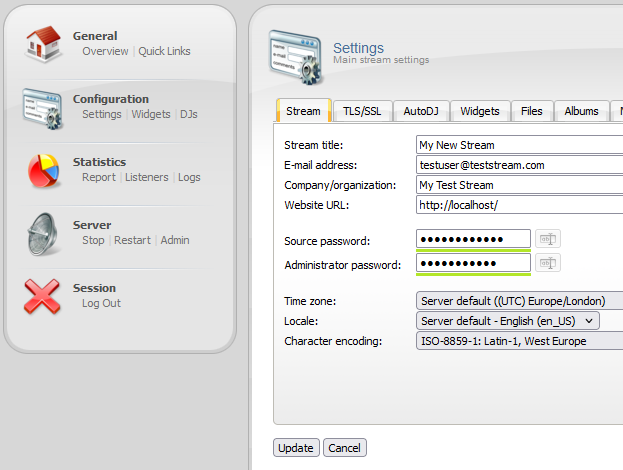Click the 'Stream title:' label

[x=313, y=145]
